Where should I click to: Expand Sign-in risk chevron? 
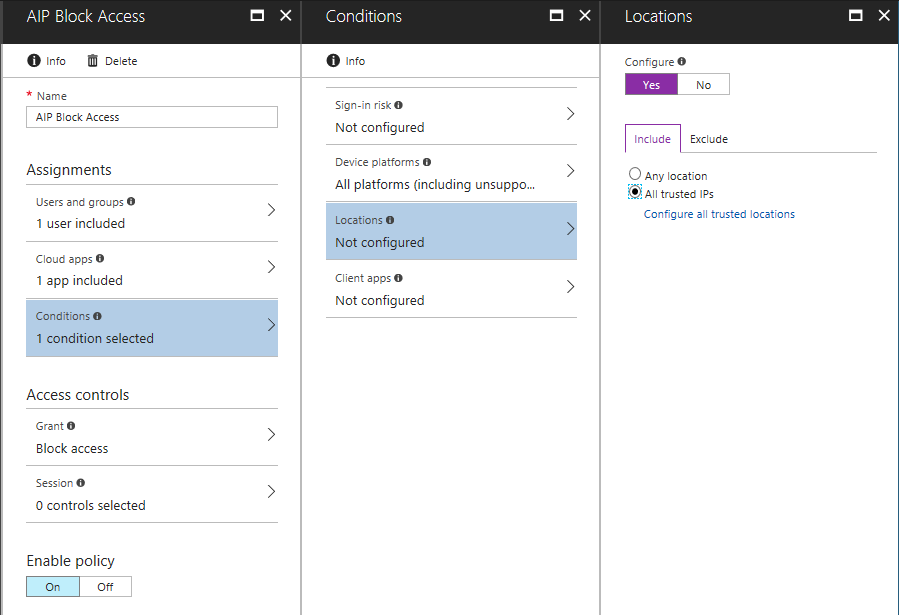click(x=570, y=113)
